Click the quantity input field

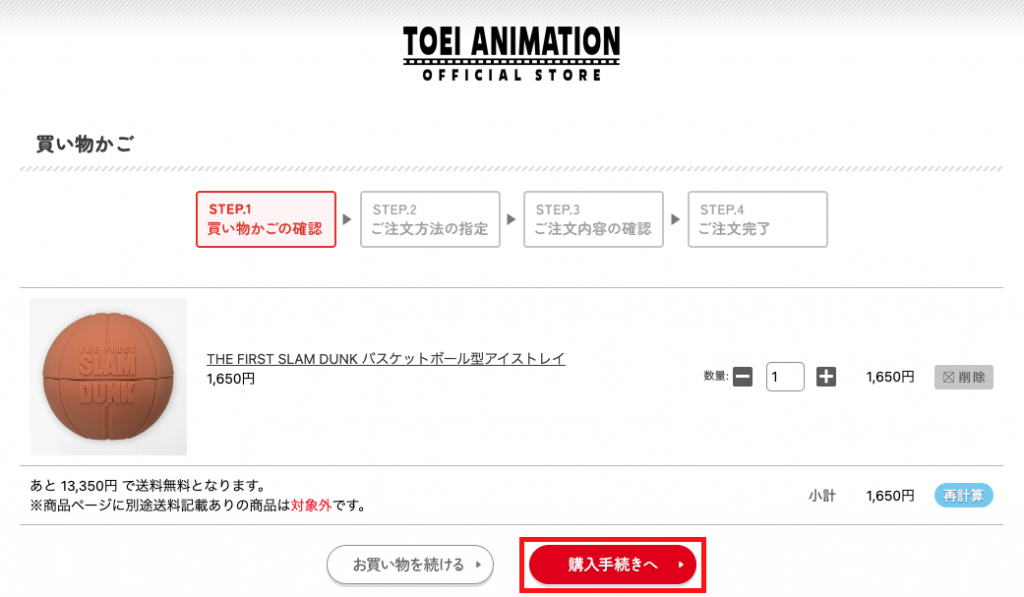[x=785, y=377]
